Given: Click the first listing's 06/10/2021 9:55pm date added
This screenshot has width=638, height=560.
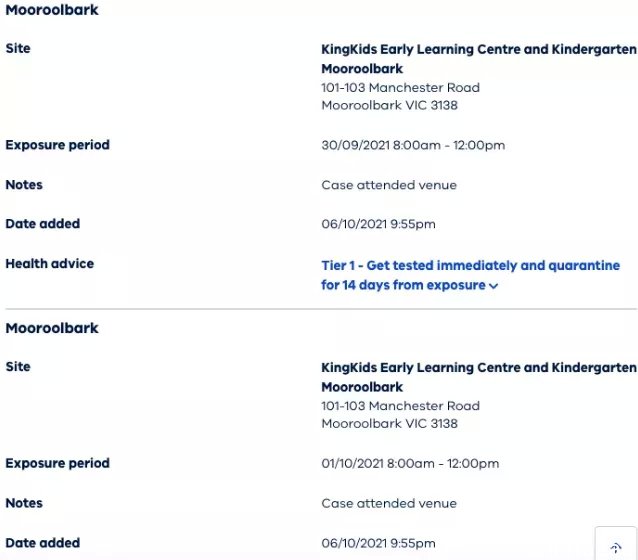Looking at the screenshot, I should pyautogui.click(x=378, y=224).
